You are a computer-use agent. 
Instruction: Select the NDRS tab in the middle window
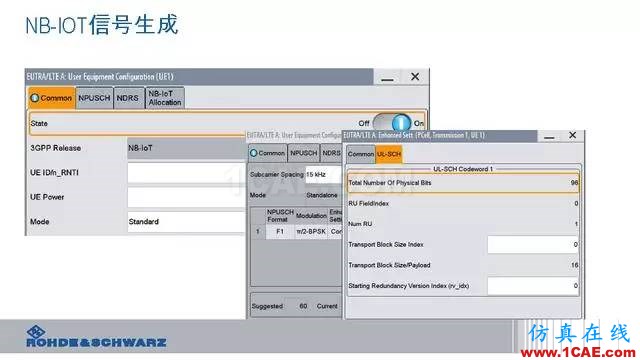(331, 153)
